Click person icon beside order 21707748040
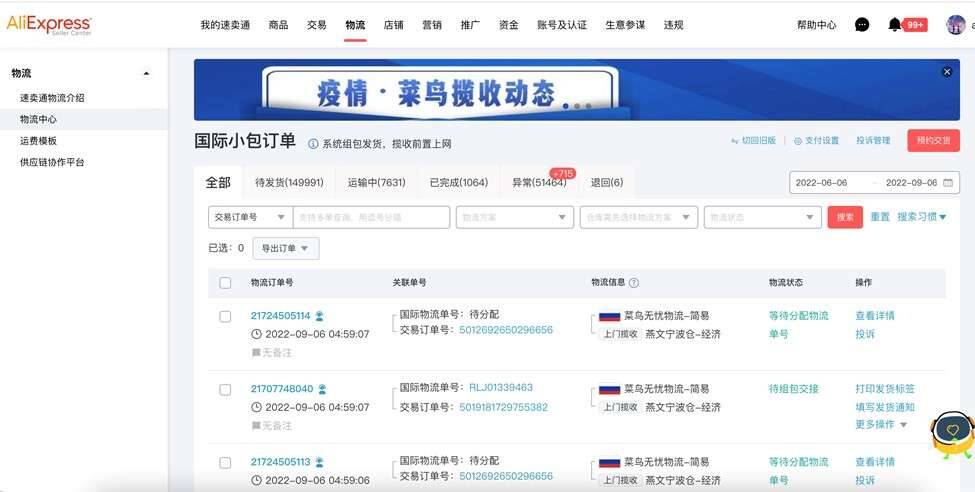 point(322,389)
